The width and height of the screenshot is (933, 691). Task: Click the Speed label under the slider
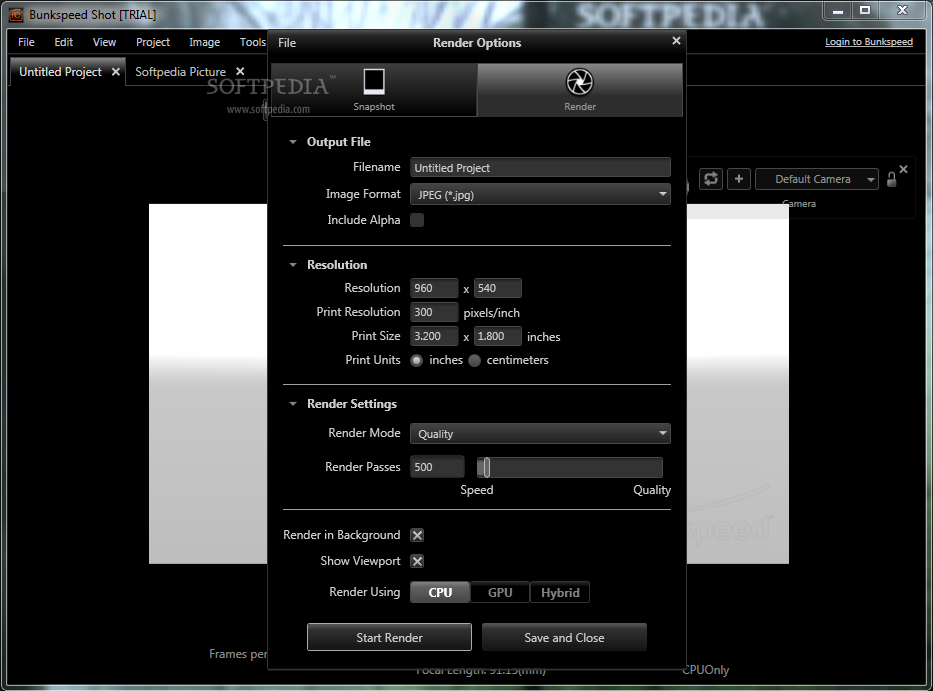(x=477, y=490)
